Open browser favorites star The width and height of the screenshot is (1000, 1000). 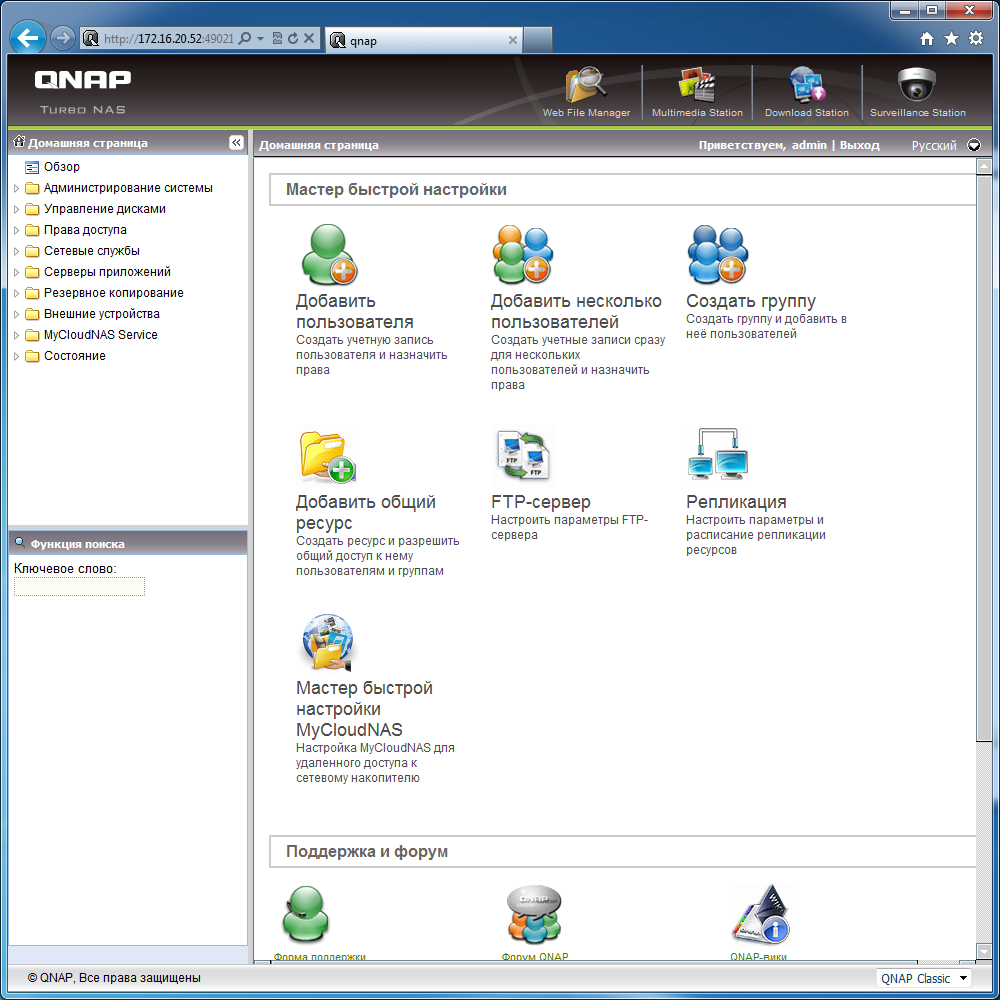click(x=951, y=39)
